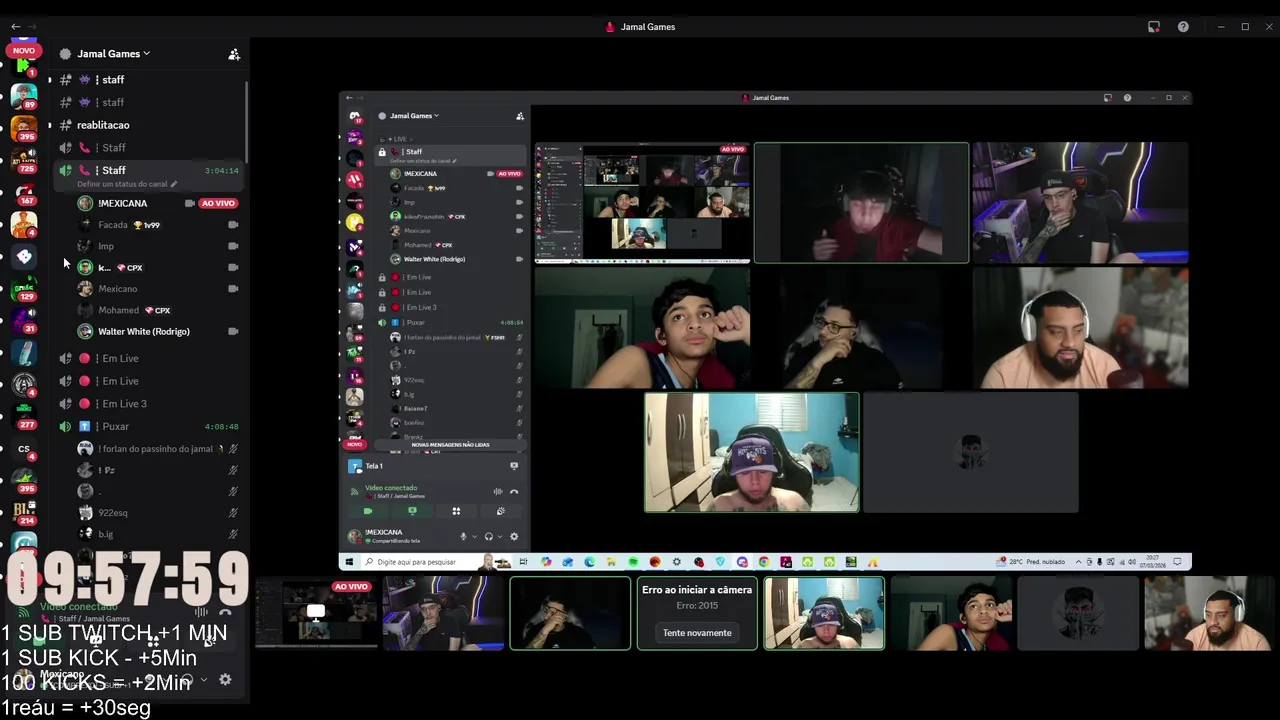Select the bottom strip thumbnail with the dark avatar
The height and width of the screenshot is (720, 1280).
tap(1078, 613)
